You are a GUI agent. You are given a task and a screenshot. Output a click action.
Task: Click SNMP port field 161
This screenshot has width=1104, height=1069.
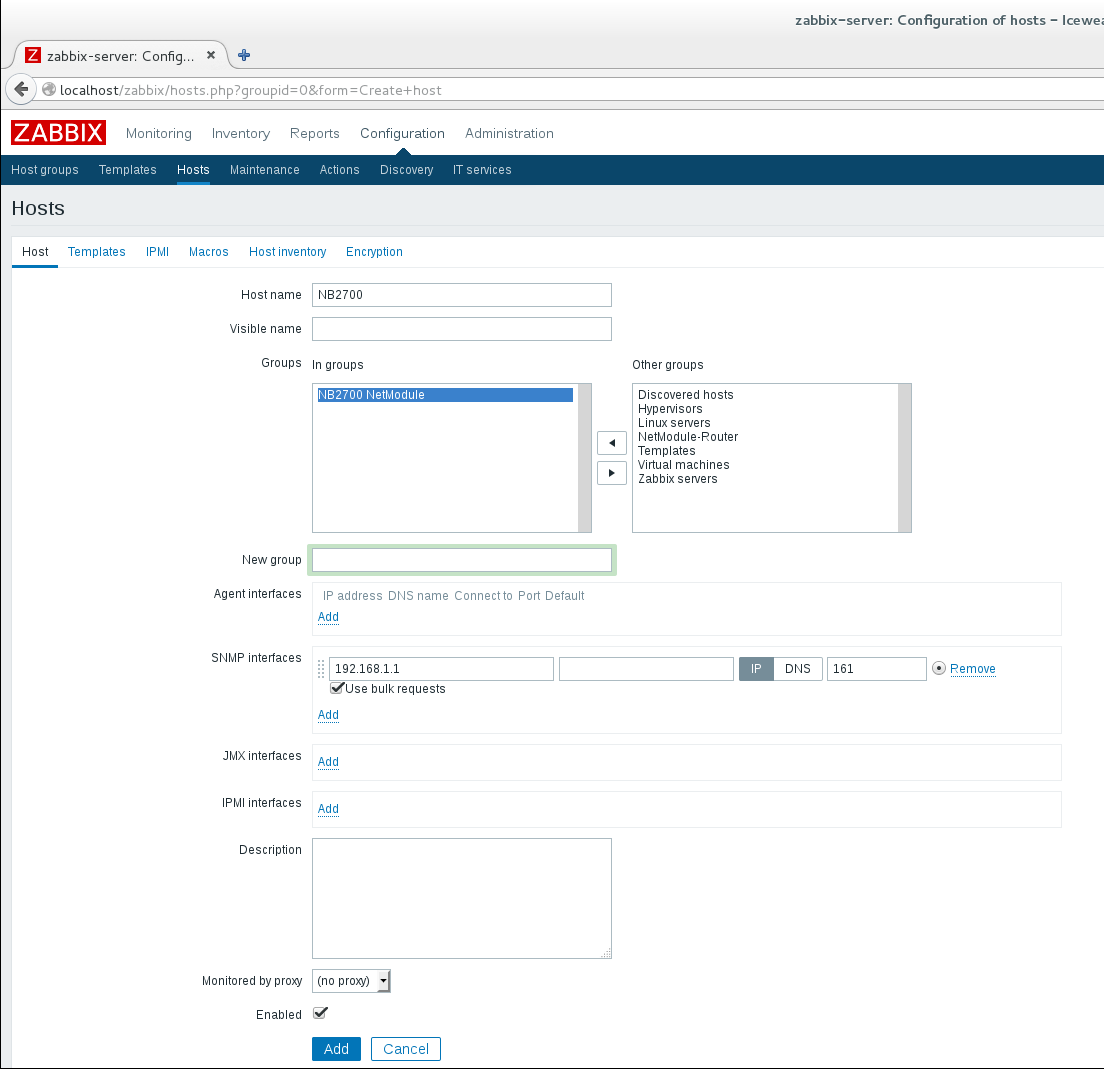[x=877, y=668]
